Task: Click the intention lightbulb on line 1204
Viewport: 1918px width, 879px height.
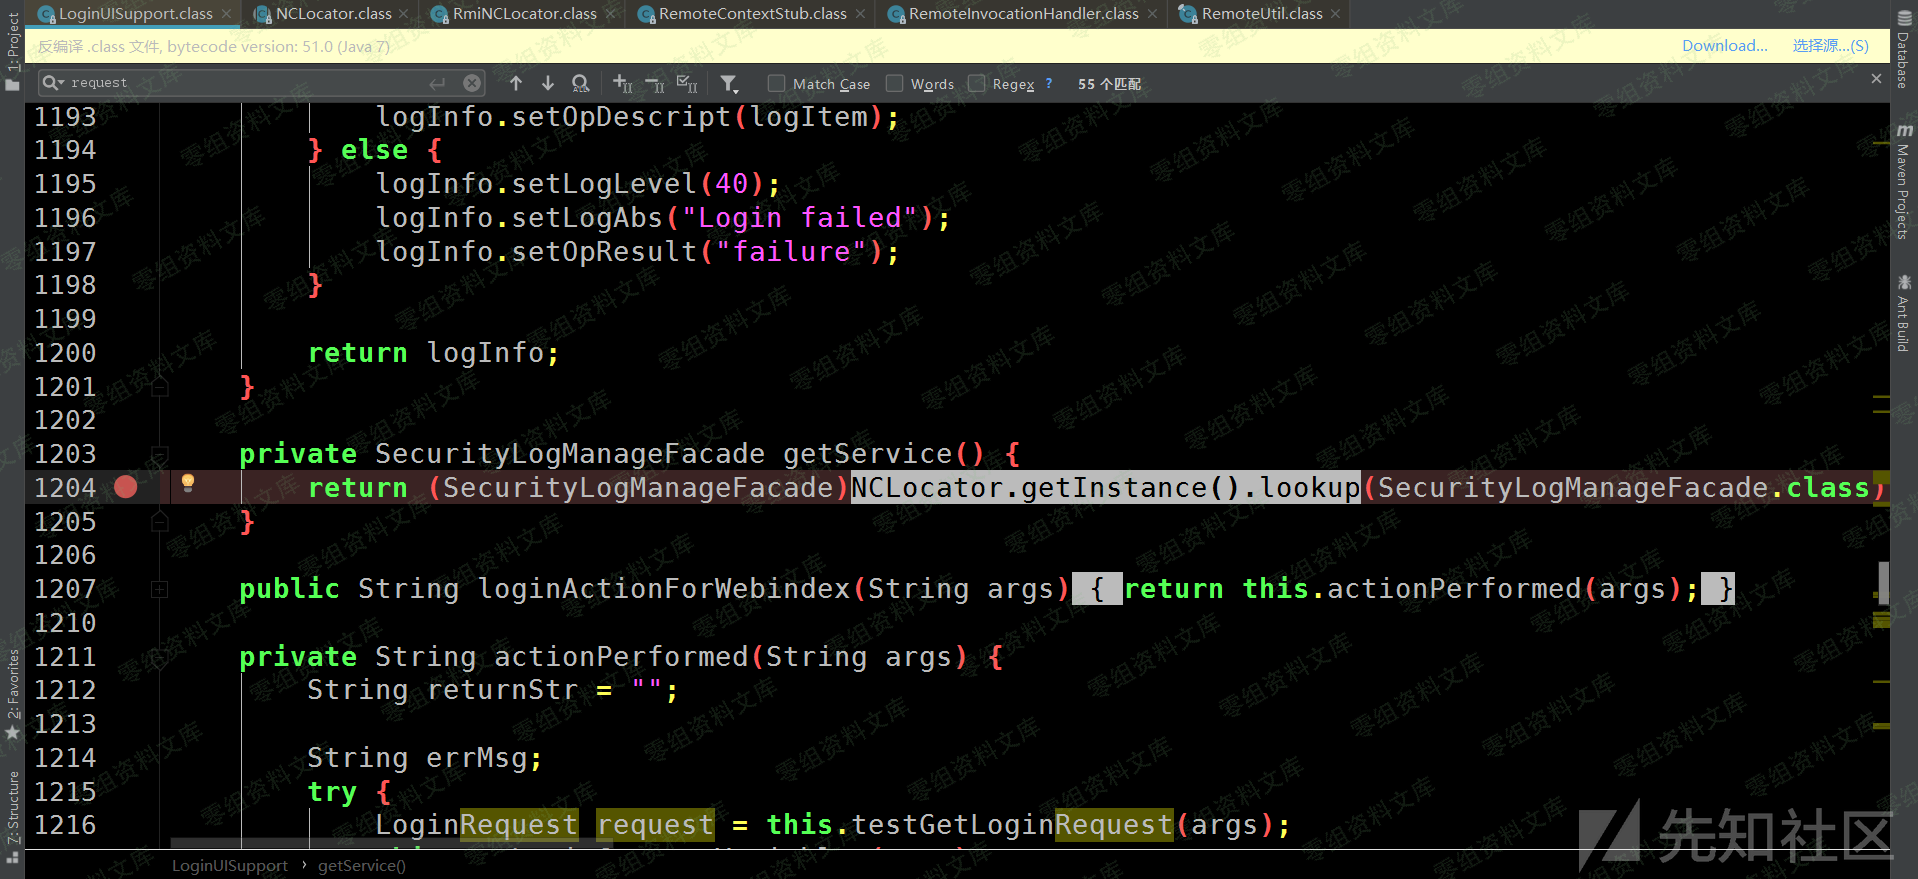Action: click(187, 484)
